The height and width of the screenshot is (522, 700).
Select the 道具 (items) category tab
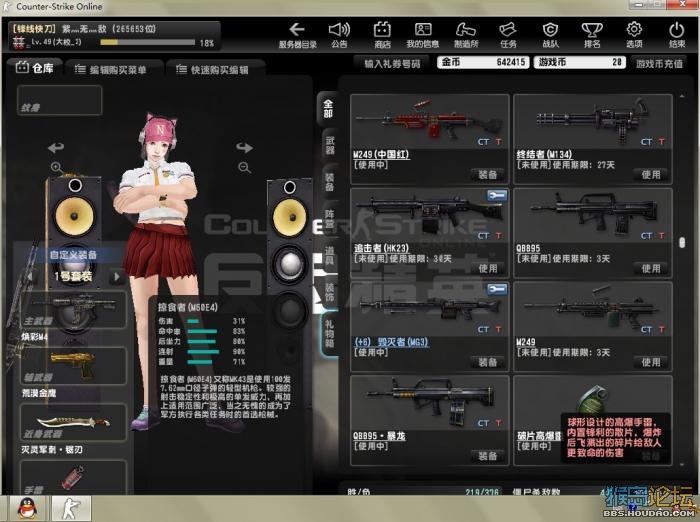329,255
